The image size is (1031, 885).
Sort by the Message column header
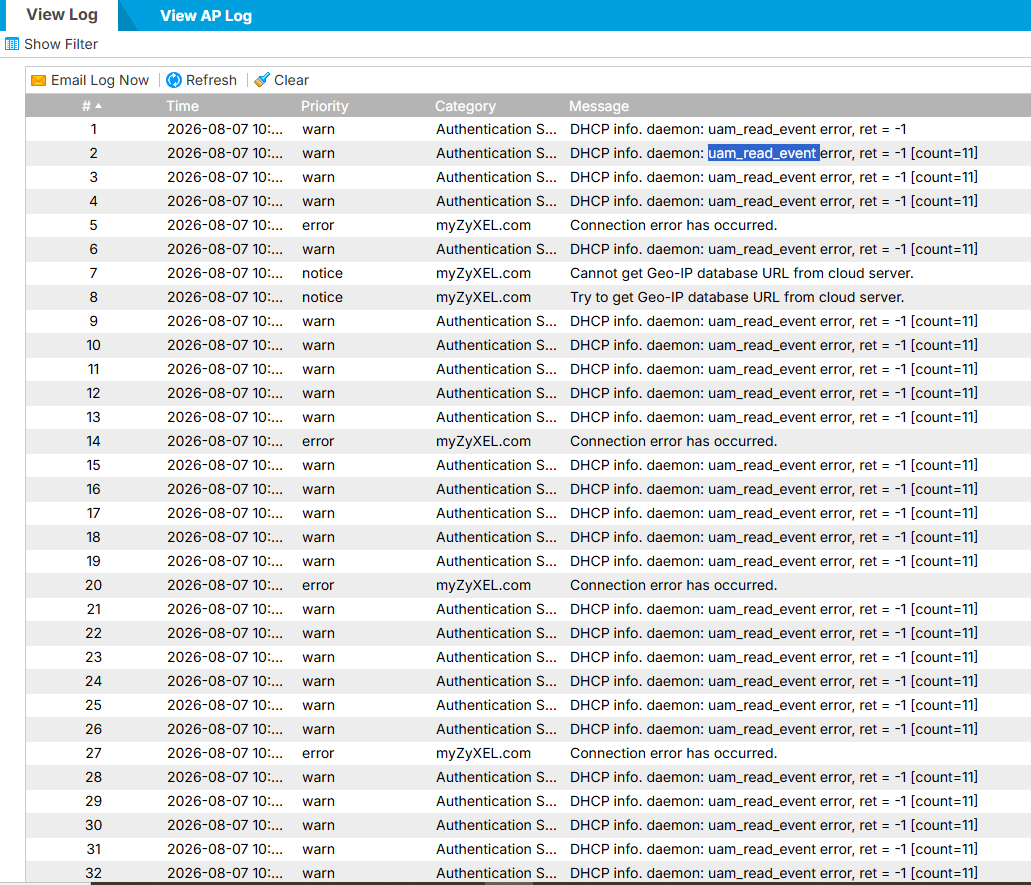point(598,106)
